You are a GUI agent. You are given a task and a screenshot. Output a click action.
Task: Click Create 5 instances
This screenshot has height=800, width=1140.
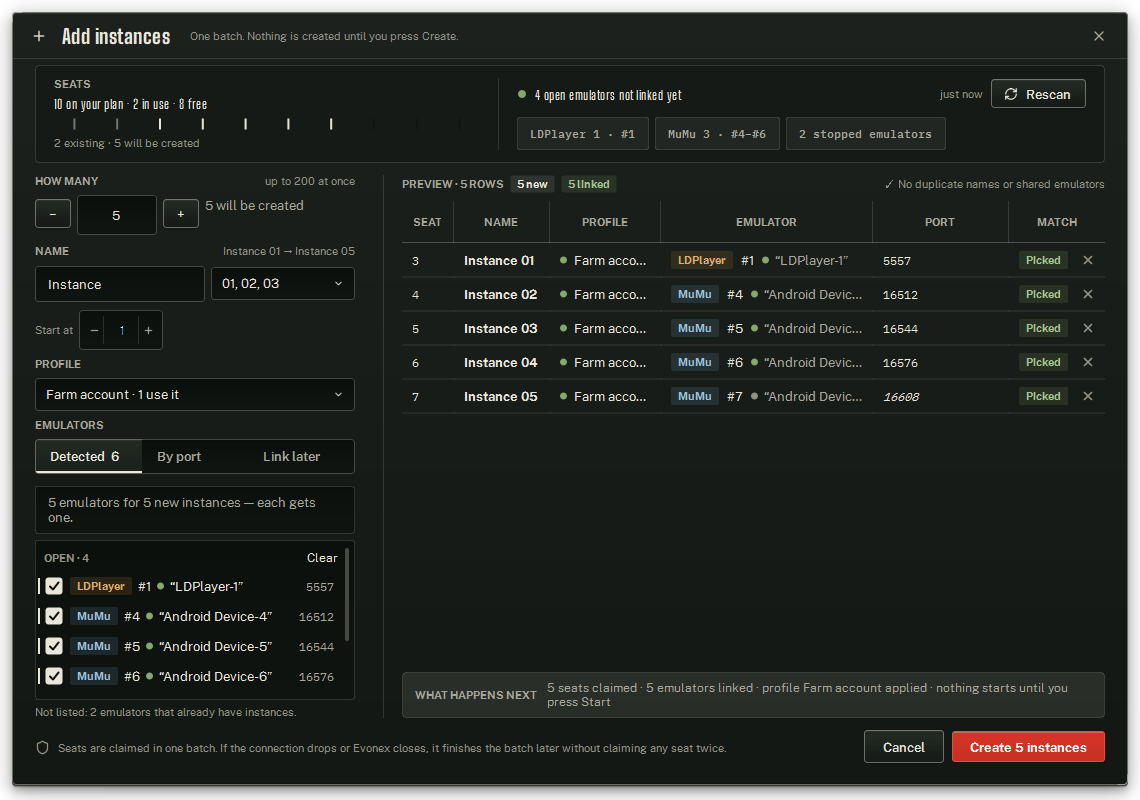tap(1028, 747)
